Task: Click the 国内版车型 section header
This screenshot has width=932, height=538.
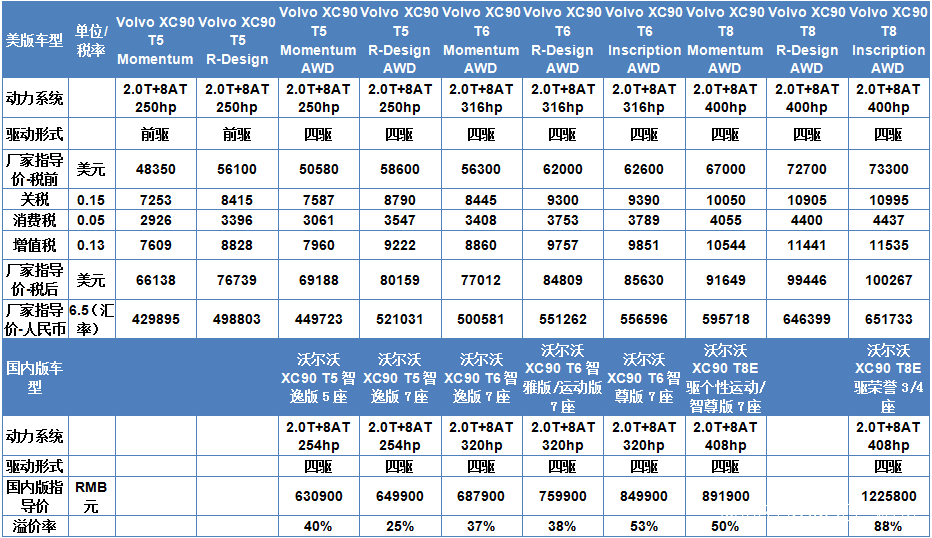Action: point(34,377)
